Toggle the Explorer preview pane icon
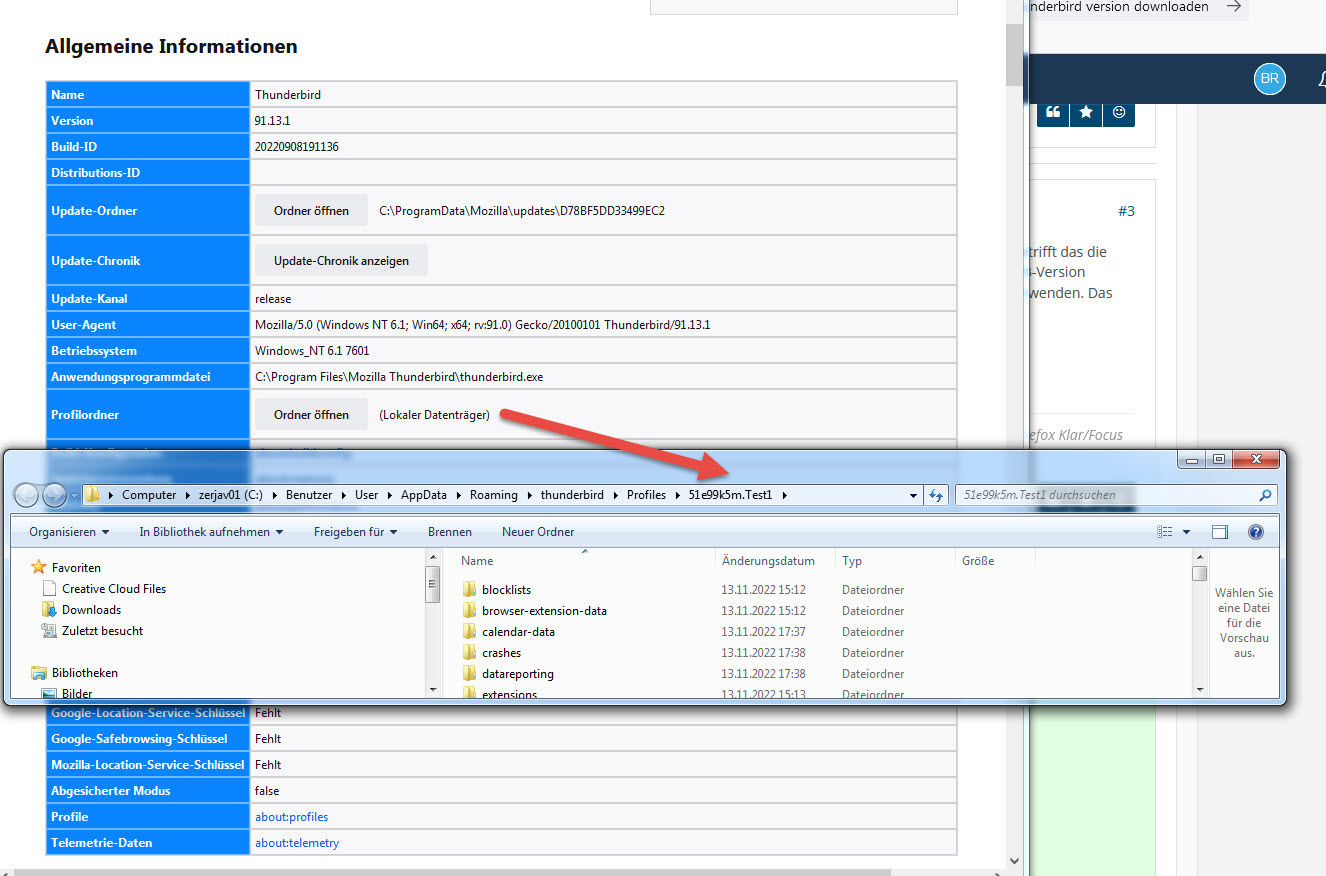1326x876 pixels. [x=1219, y=532]
